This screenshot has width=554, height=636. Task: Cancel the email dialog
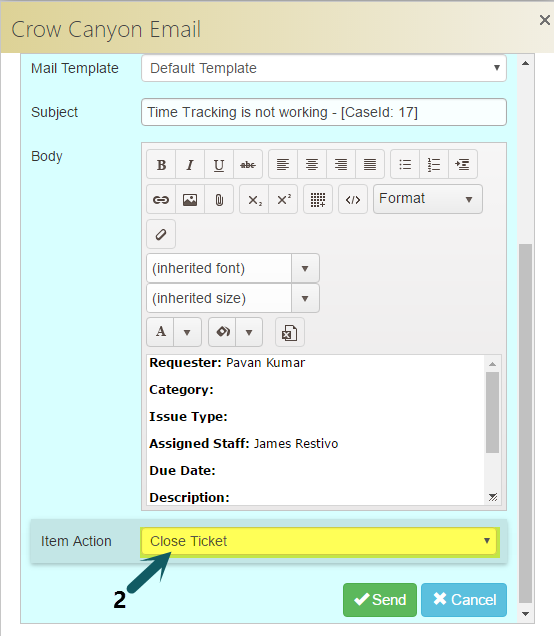click(464, 599)
